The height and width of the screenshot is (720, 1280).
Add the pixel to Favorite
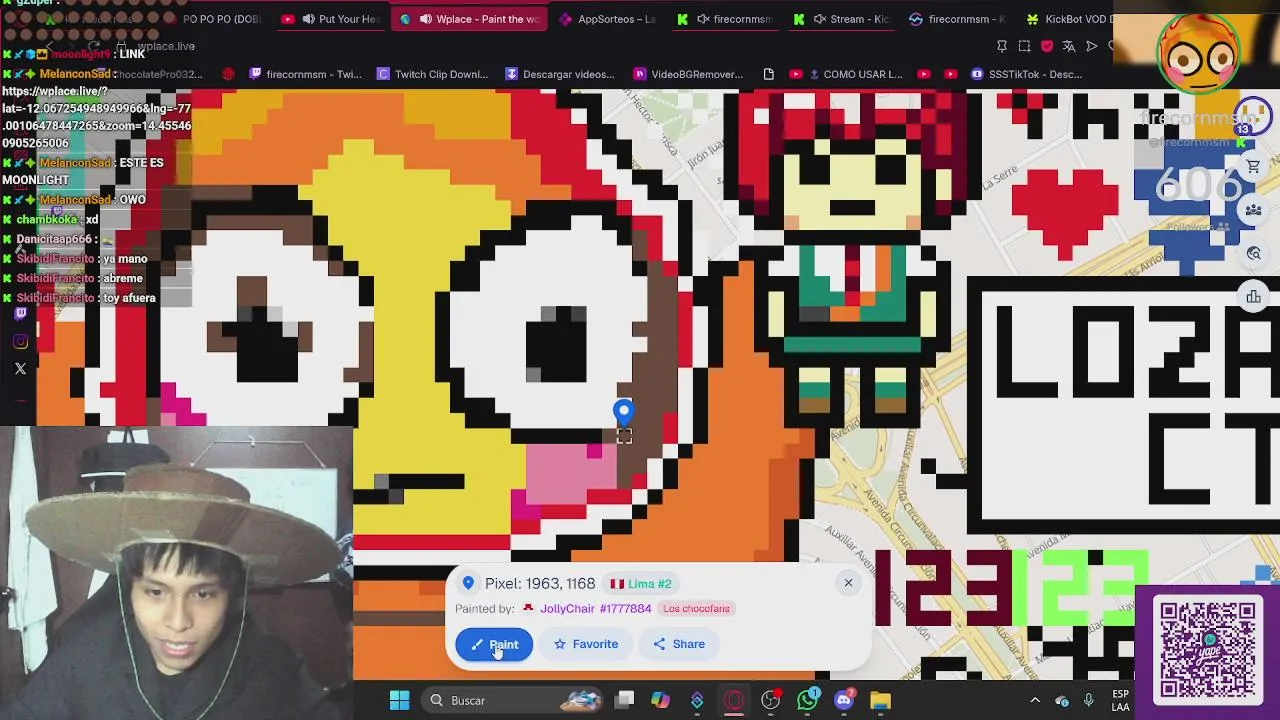pos(586,644)
